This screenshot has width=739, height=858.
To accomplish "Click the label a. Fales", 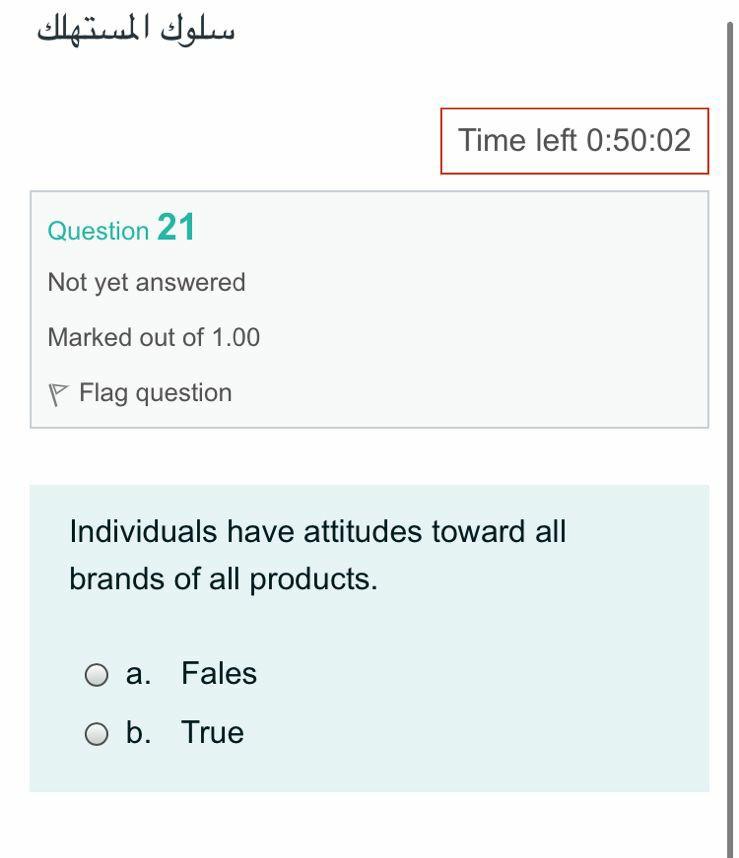I will (190, 674).
